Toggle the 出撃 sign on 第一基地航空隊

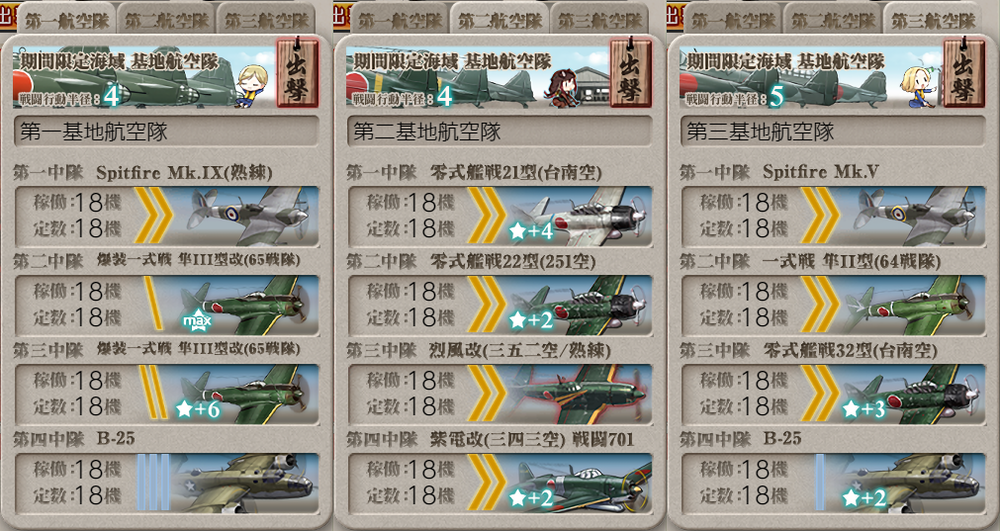click(297, 73)
